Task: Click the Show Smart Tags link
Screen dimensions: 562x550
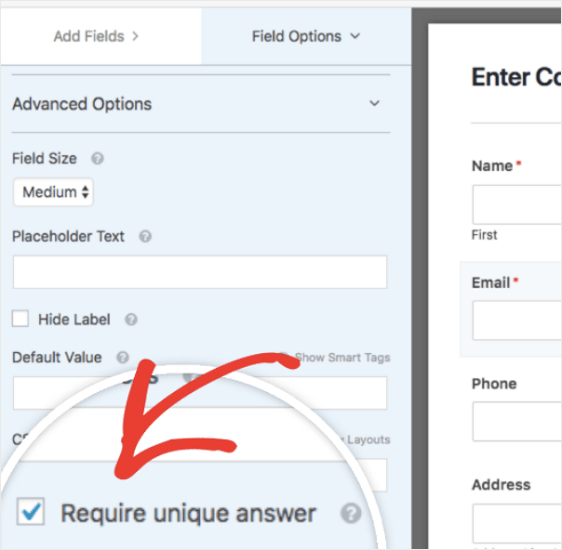Action: coord(342,358)
